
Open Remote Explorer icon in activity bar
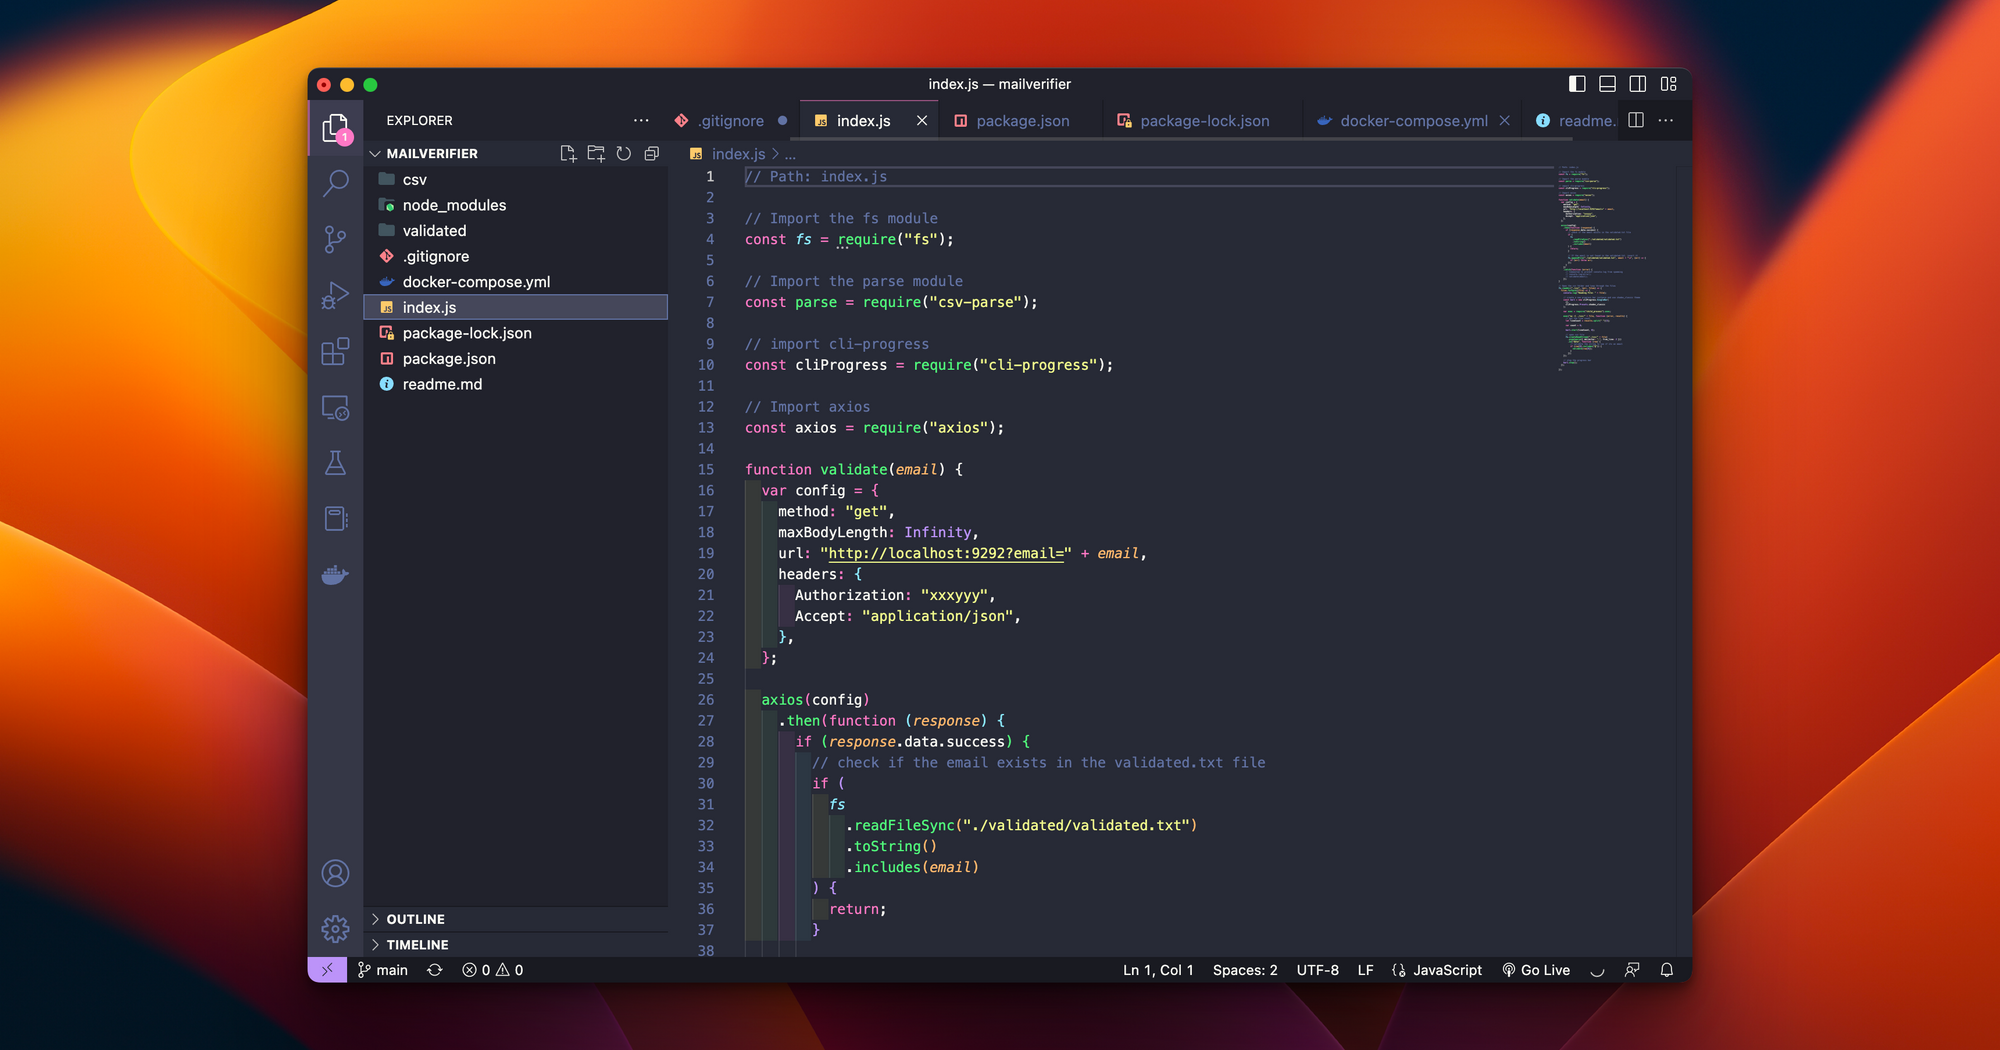coord(335,407)
